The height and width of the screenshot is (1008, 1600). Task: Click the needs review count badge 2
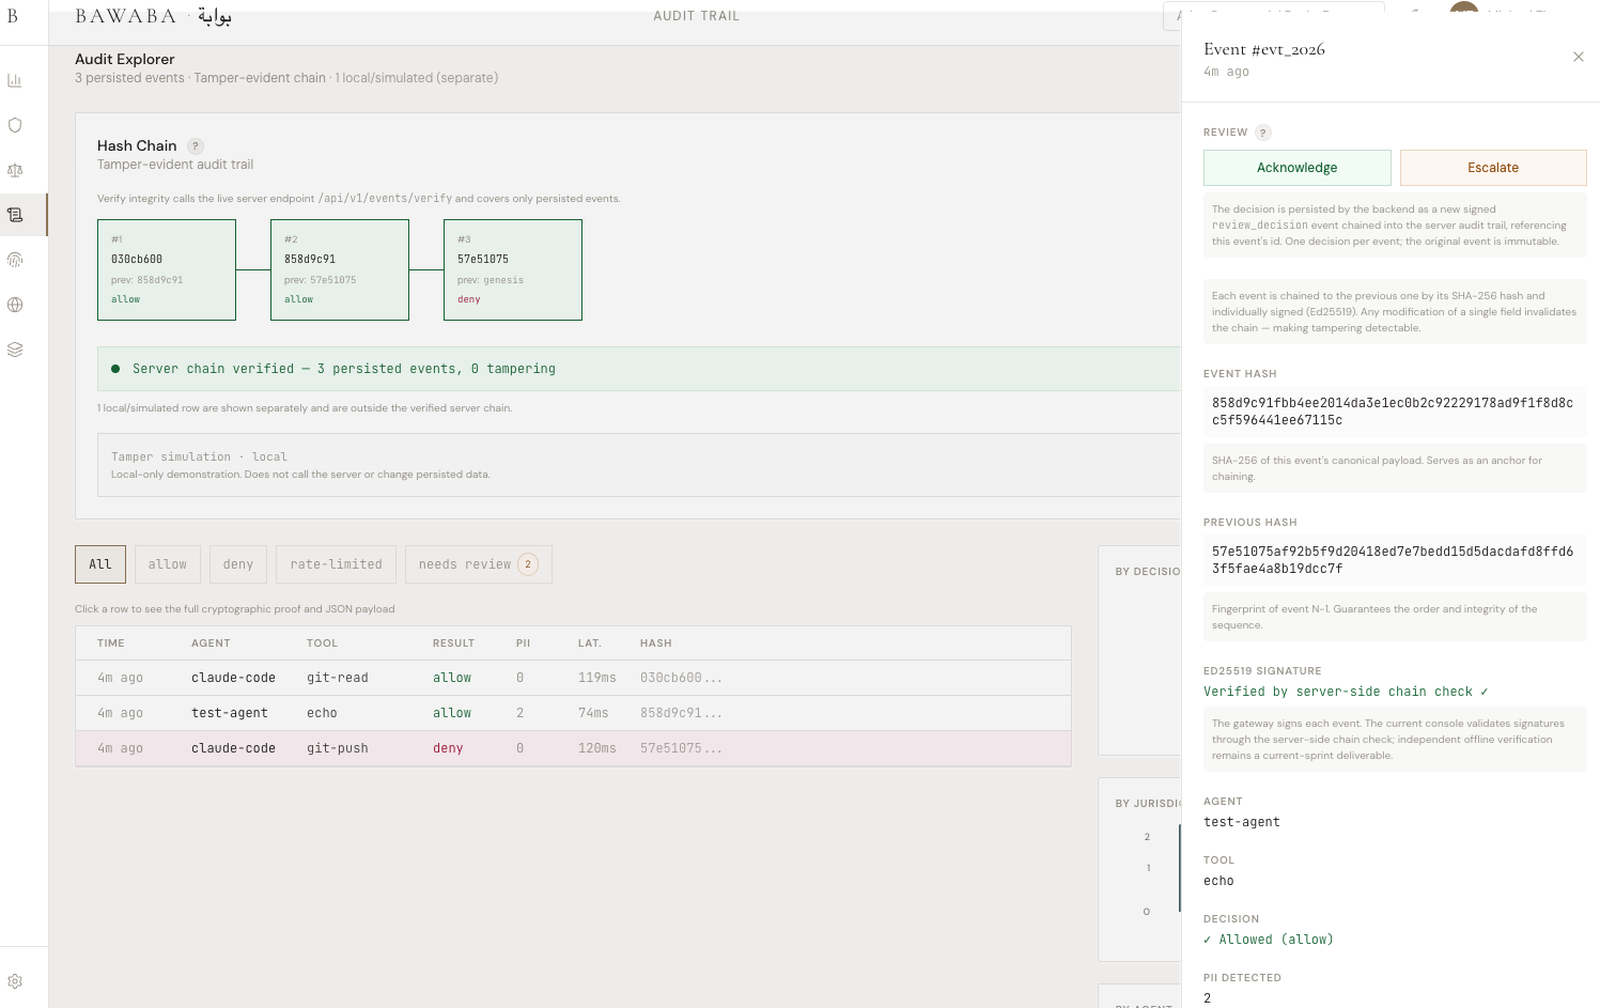528,564
